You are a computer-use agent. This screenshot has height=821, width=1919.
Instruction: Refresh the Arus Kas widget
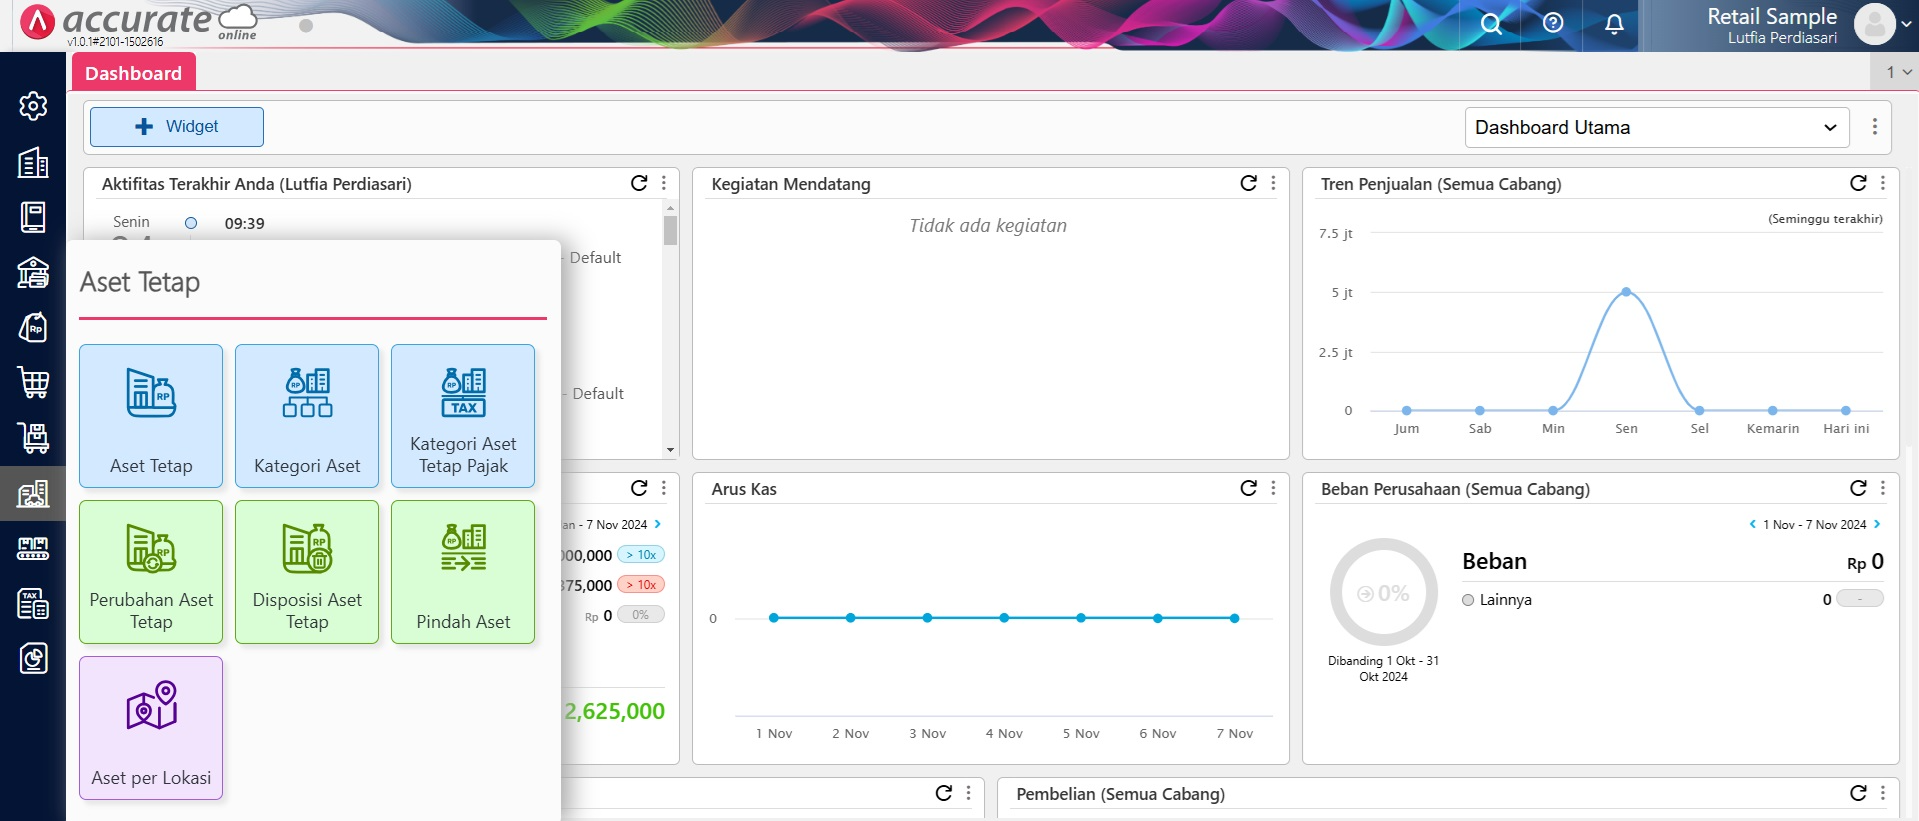1248,488
